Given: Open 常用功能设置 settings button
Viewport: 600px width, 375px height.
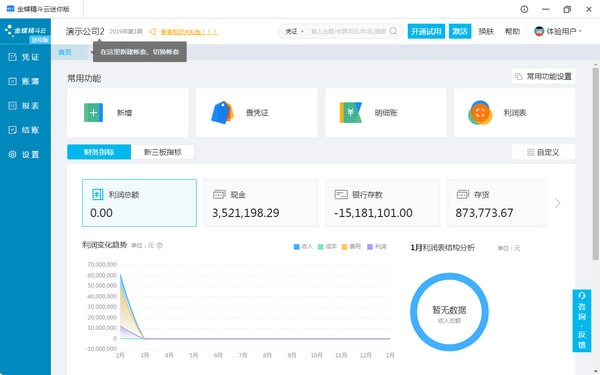Looking at the screenshot, I should coord(543,77).
